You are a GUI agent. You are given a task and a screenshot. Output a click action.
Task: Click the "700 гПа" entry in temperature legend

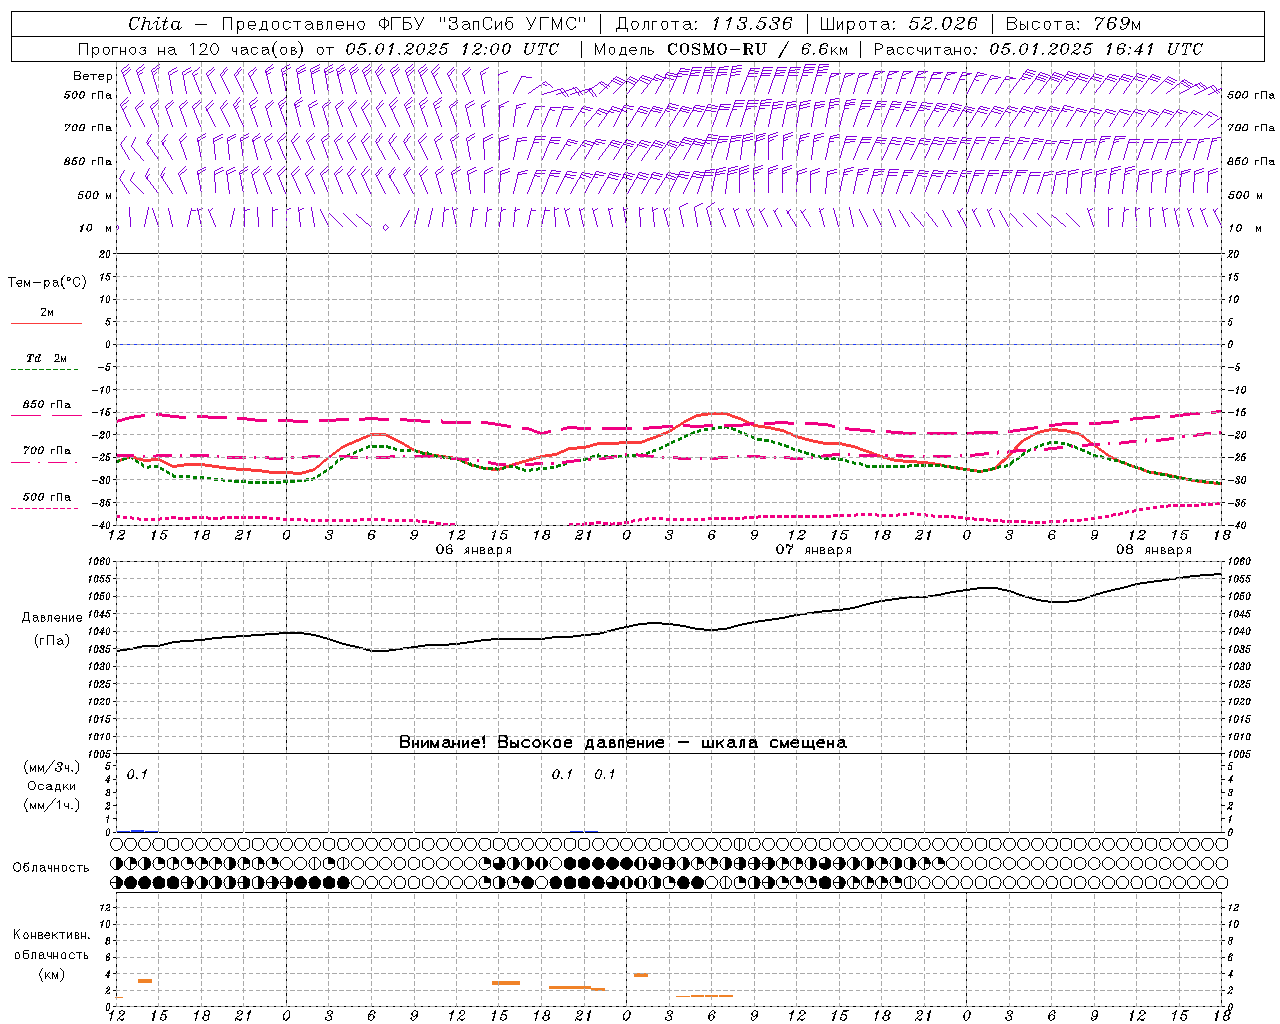(47, 450)
